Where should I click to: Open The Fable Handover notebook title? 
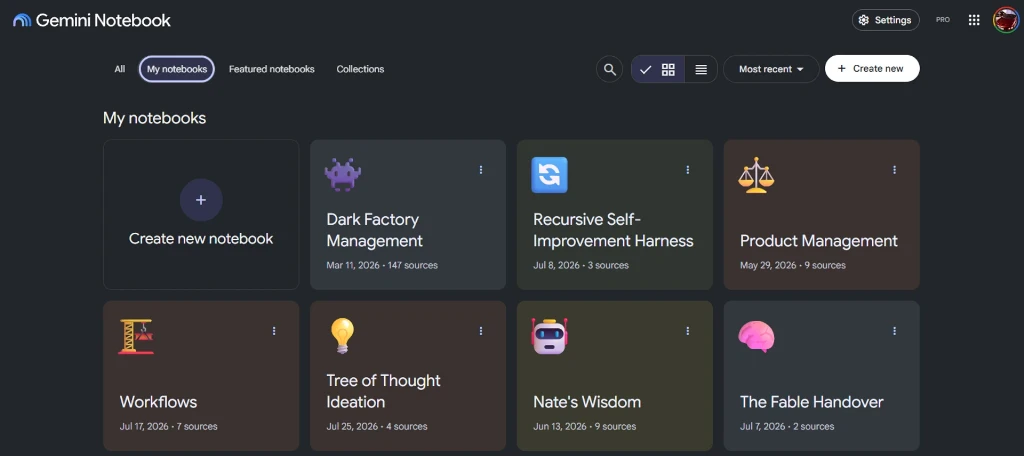812,402
